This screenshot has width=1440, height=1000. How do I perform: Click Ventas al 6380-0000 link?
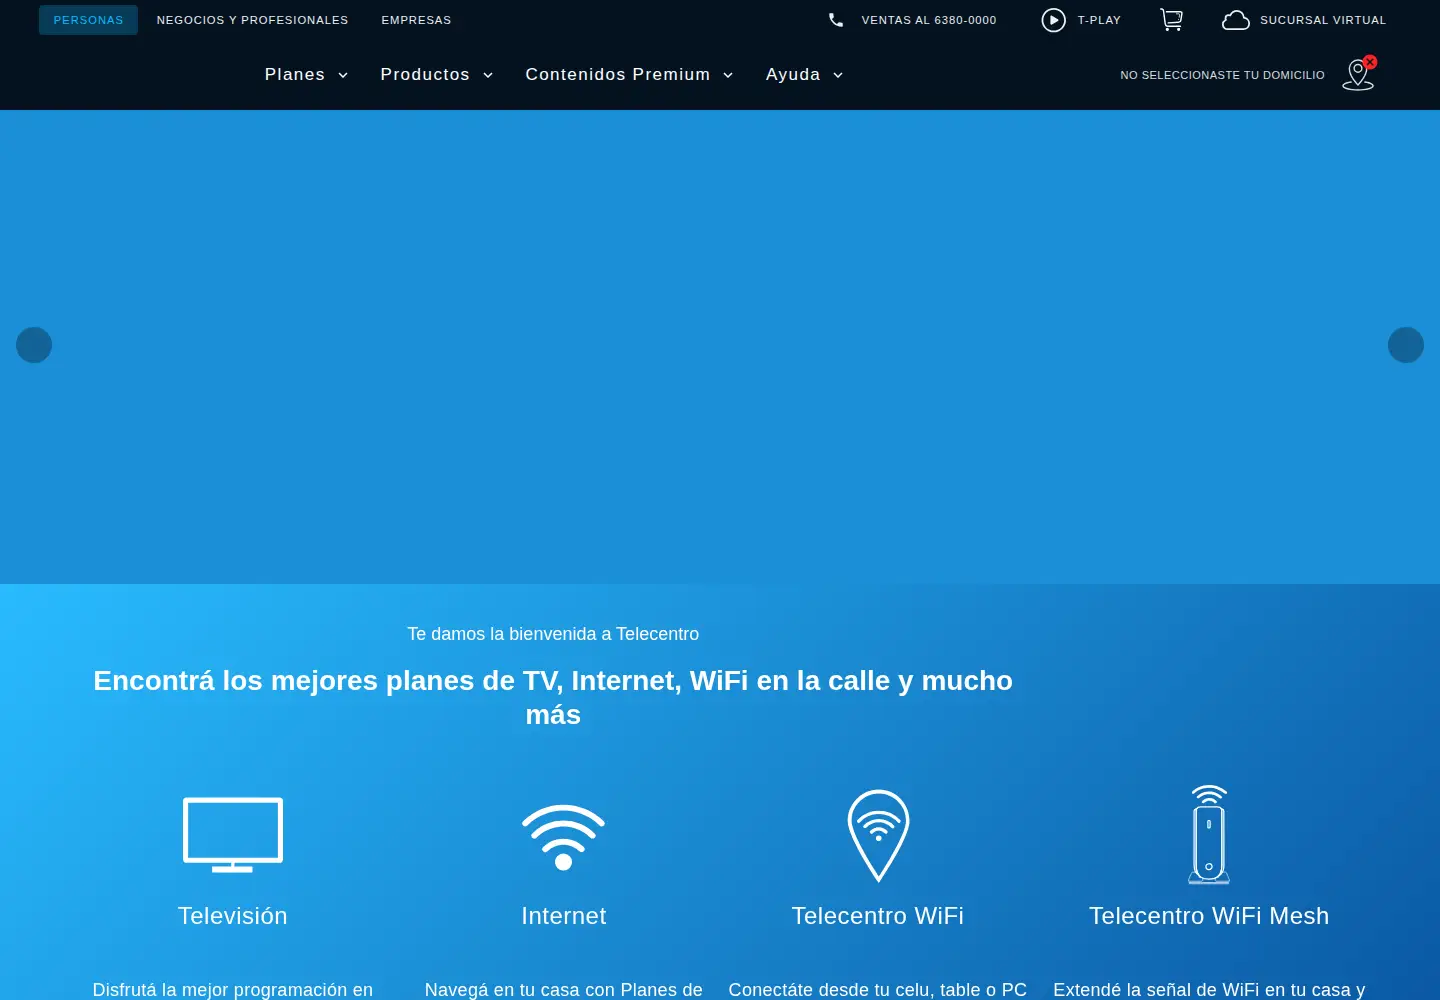(929, 20)
